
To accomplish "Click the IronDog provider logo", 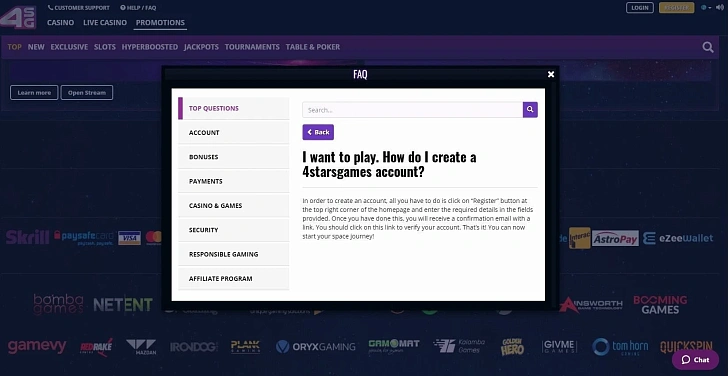I will 194,347.
